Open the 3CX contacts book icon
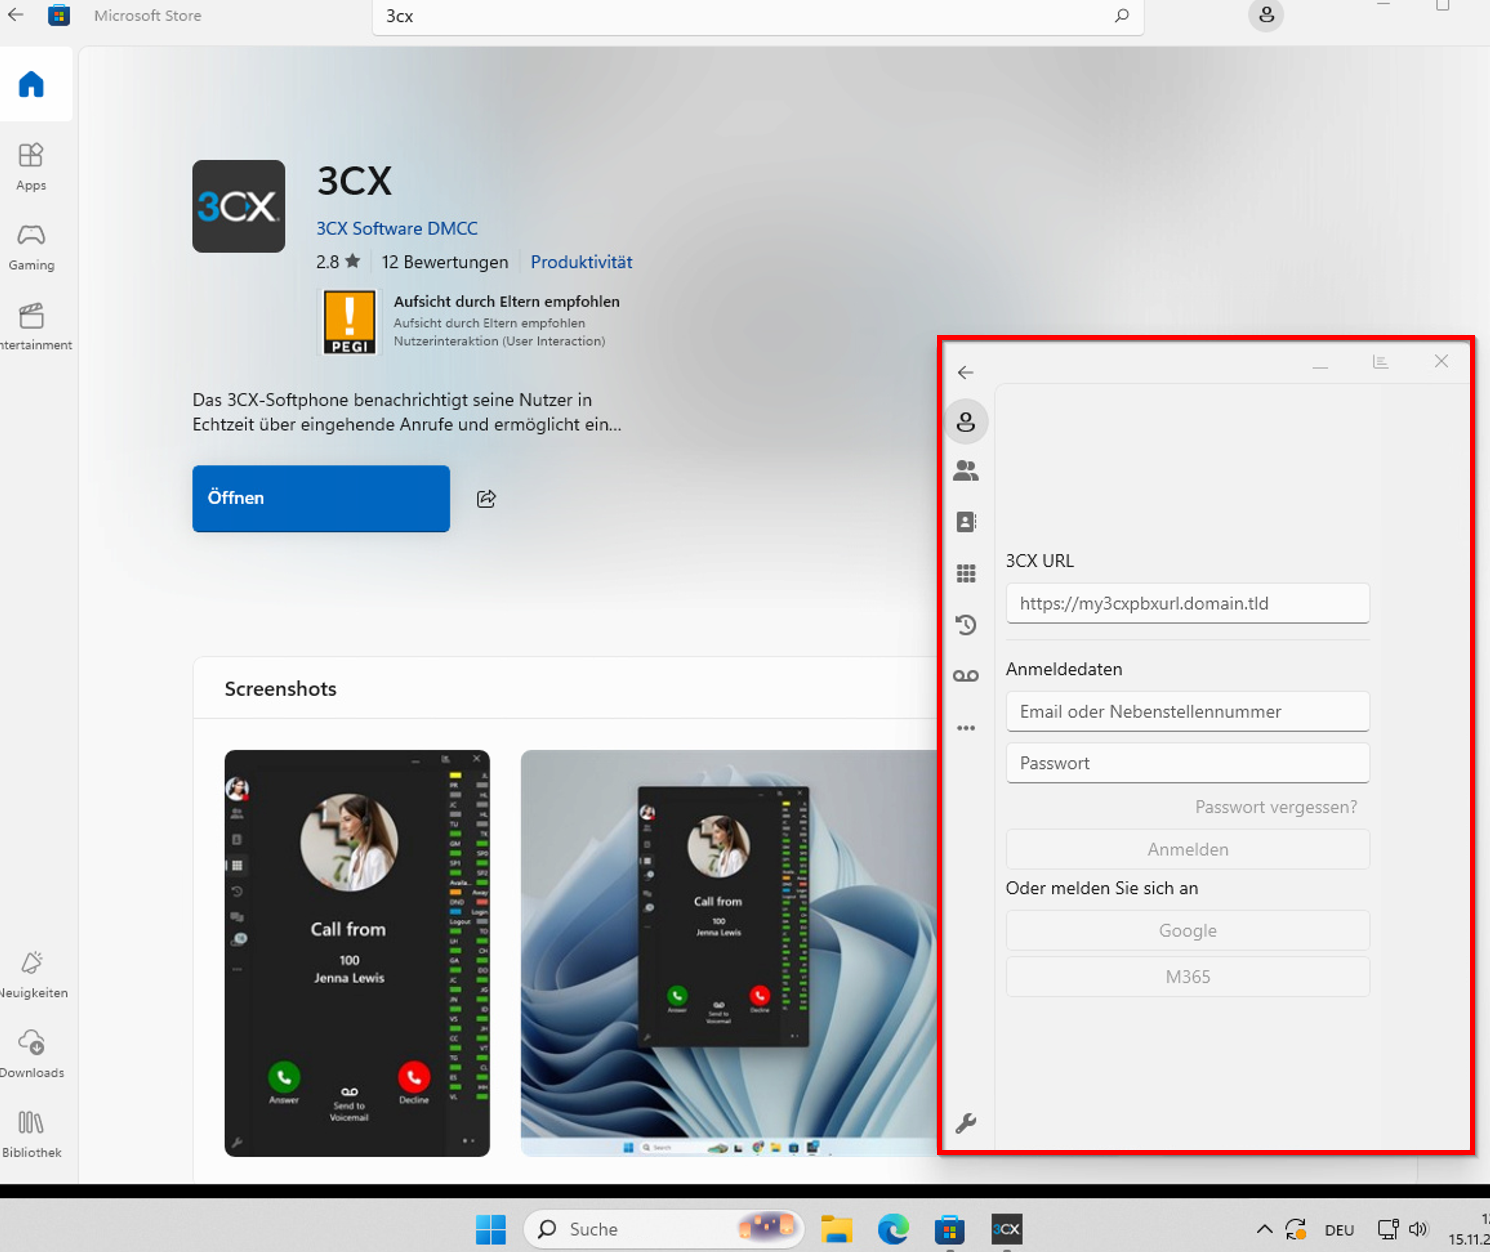The width and height of the screenshot is (1490, 1252). tap(966, 522)
